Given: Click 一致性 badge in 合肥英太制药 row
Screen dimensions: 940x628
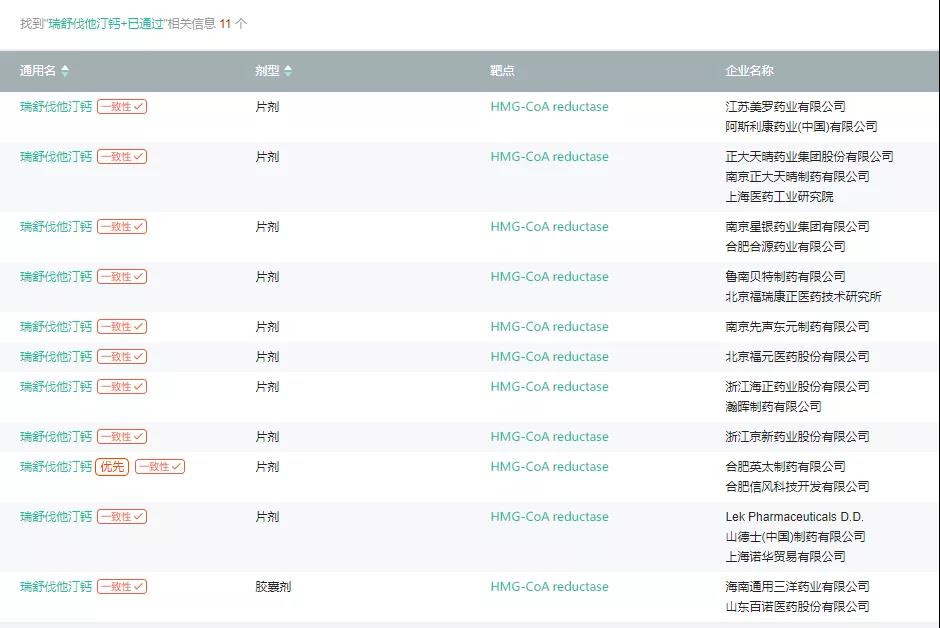Looking at the screenshot, I should (x=160, y=467).
